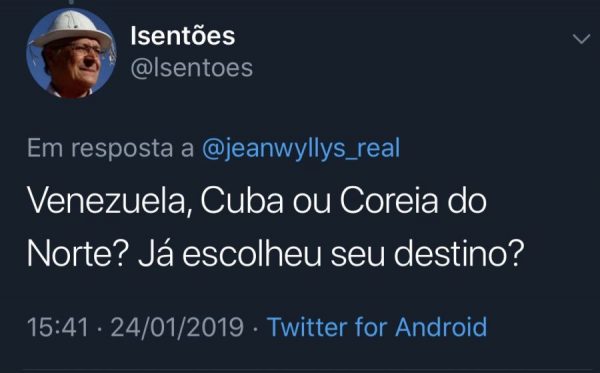Screen dimensions: 600x373
Task: Visit the @jeanwyllys_real mentioned profile
Action: [301, 148]
